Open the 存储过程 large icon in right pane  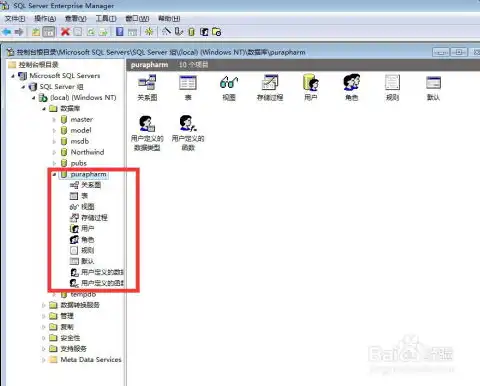tap(270, 88)
